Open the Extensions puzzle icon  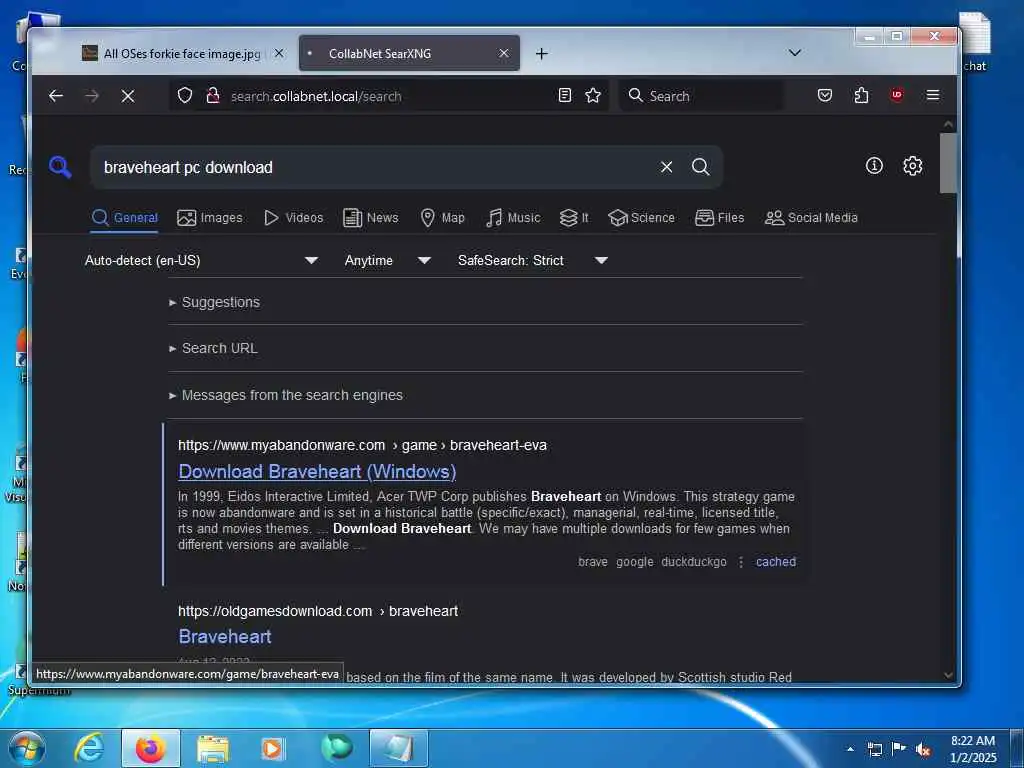(861, 96)
